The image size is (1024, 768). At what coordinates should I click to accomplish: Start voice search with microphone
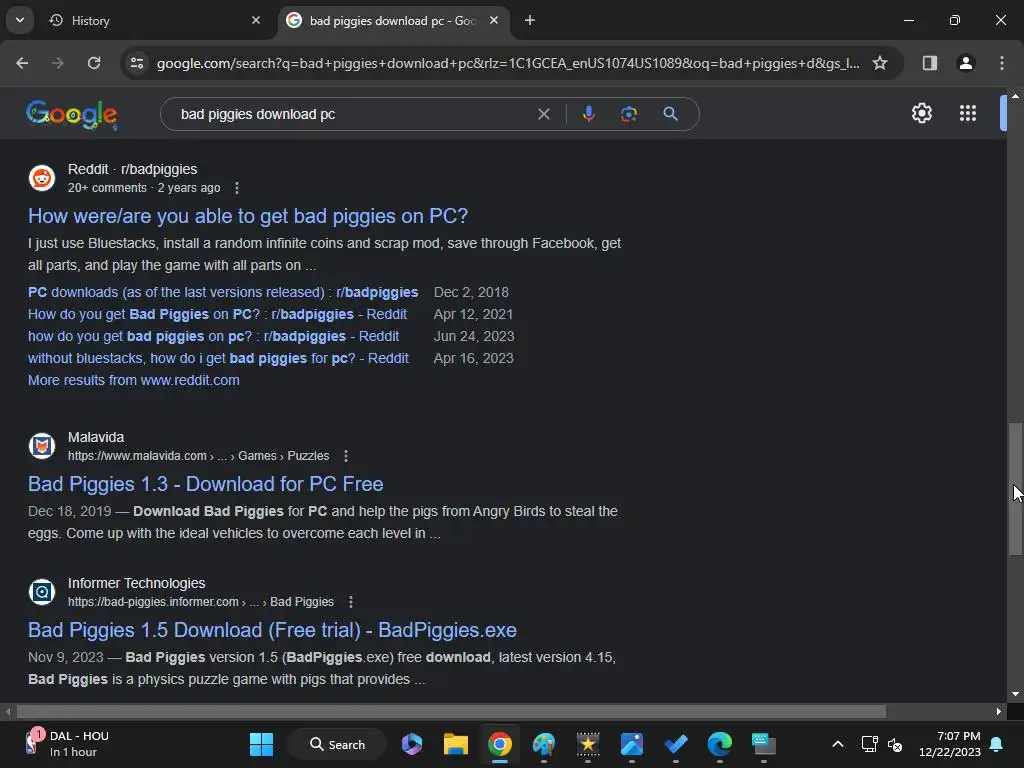588,114
